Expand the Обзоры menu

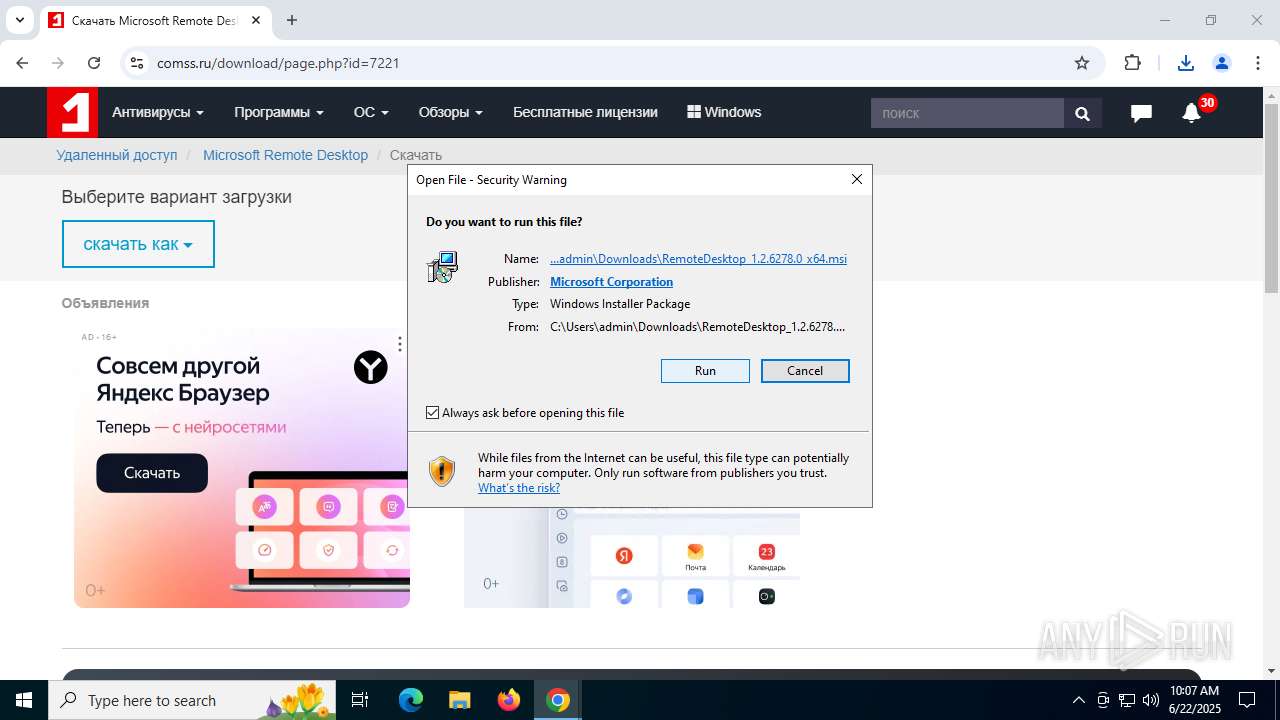coord(451,112)
